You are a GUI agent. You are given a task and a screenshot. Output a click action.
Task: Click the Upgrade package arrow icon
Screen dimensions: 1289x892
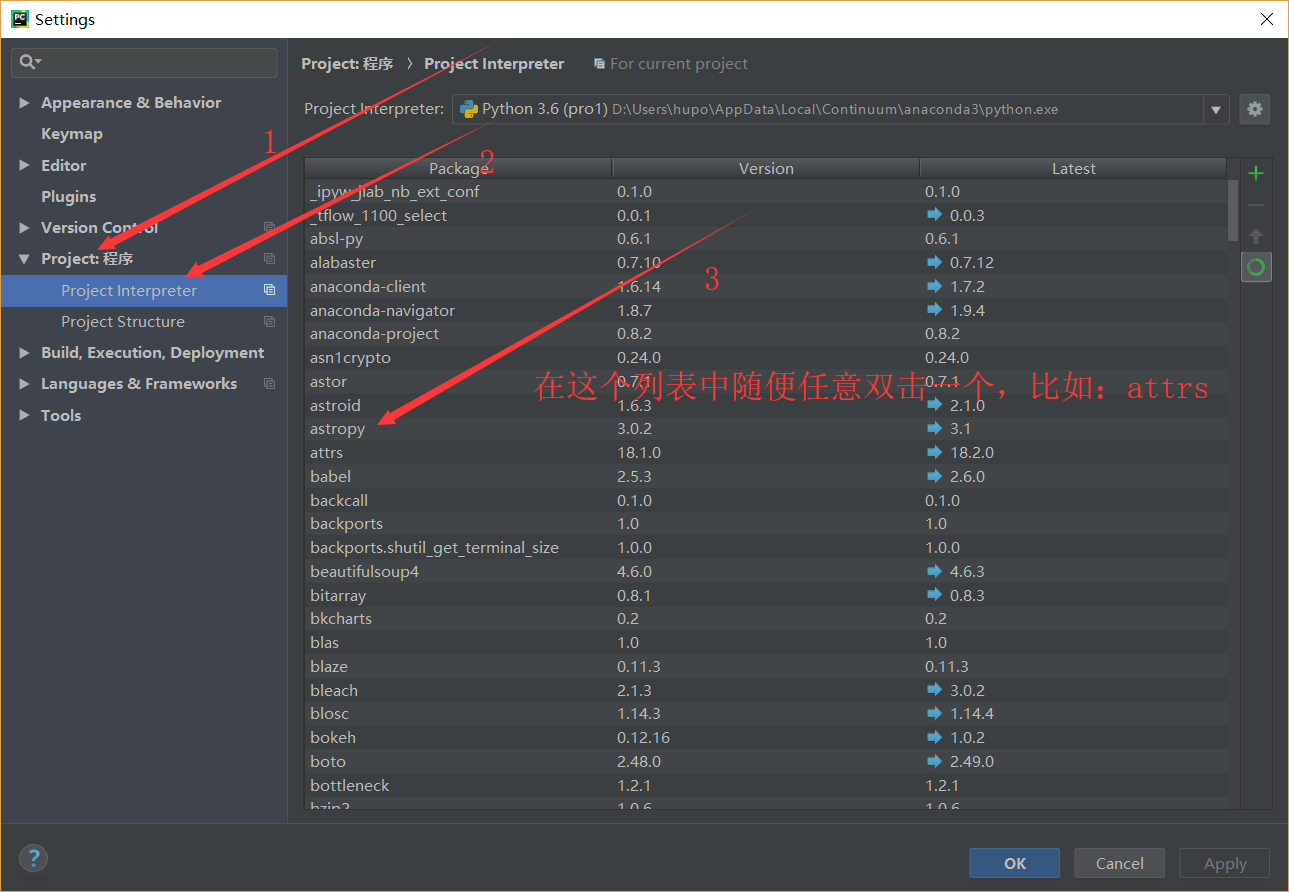pyautogui.click(x=1255, y=236)
